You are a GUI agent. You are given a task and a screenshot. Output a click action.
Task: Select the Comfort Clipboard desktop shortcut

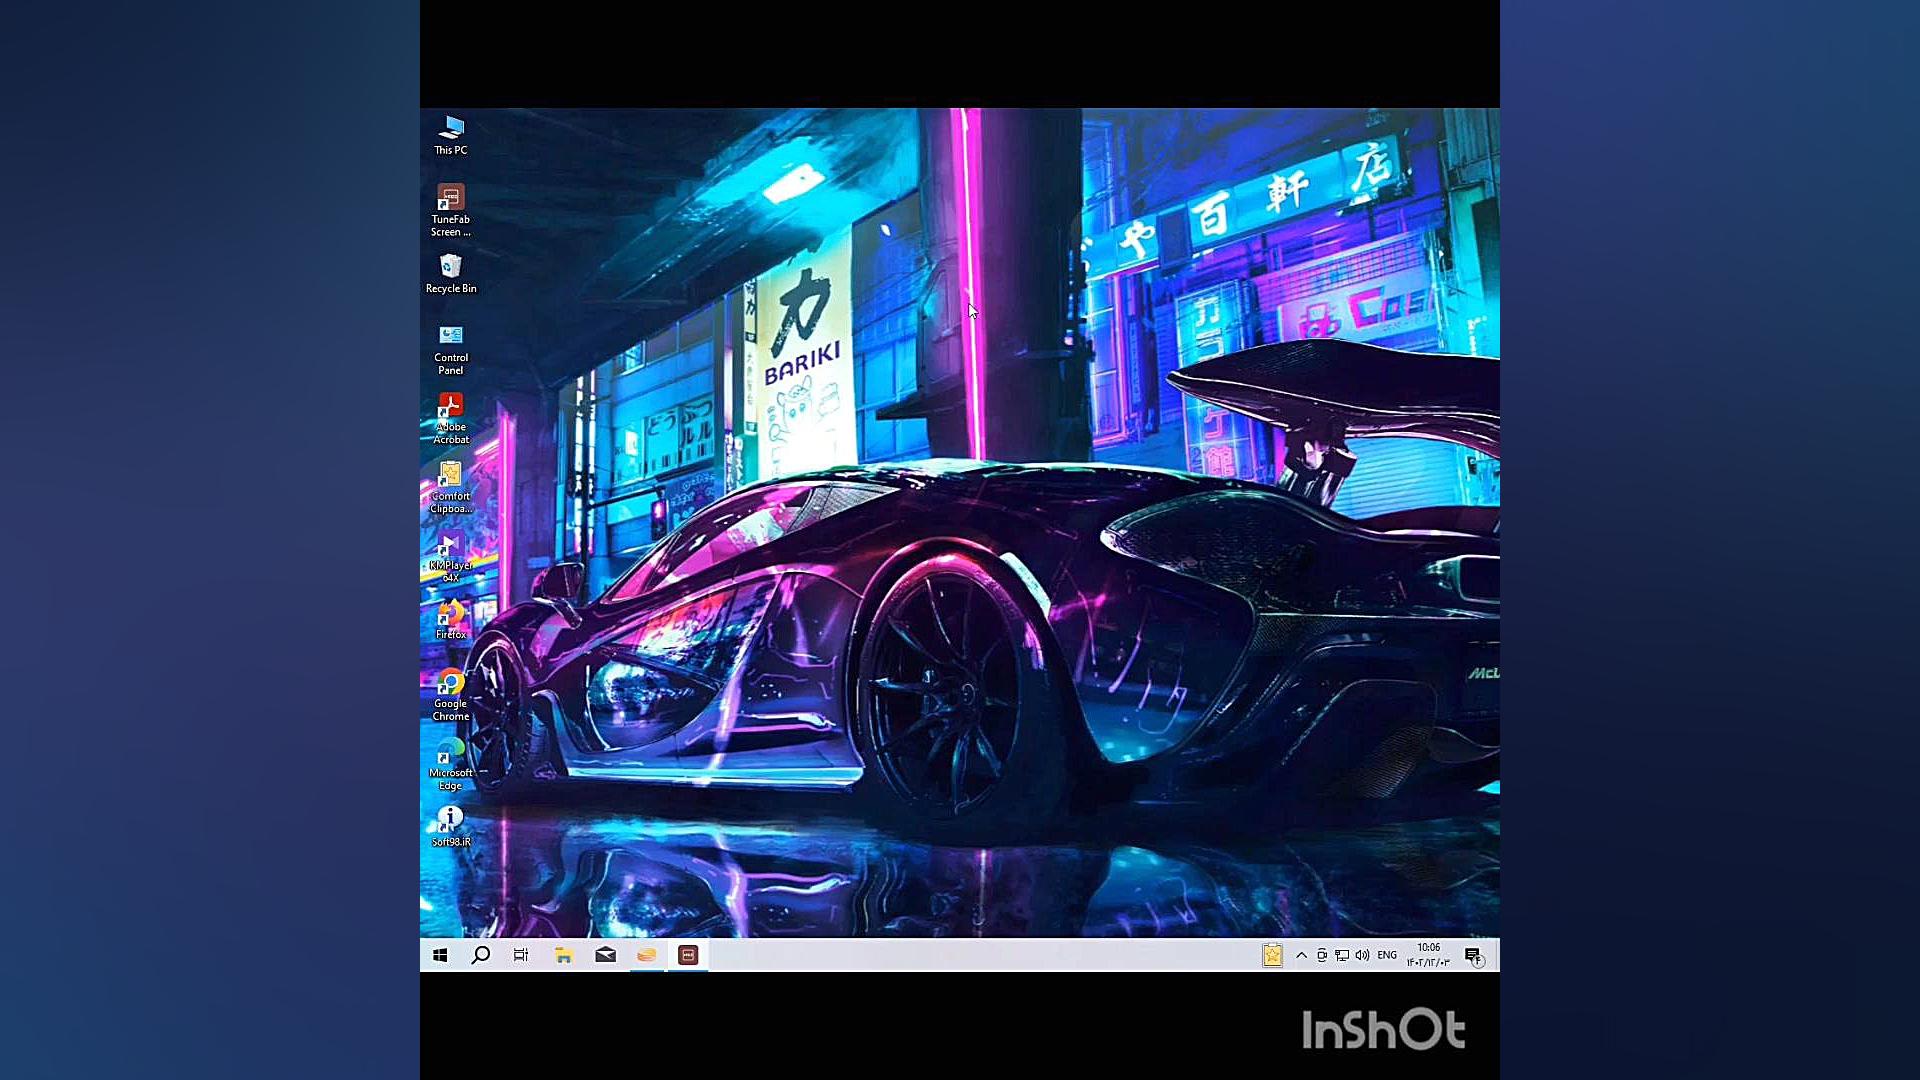[x=450, y=488]
